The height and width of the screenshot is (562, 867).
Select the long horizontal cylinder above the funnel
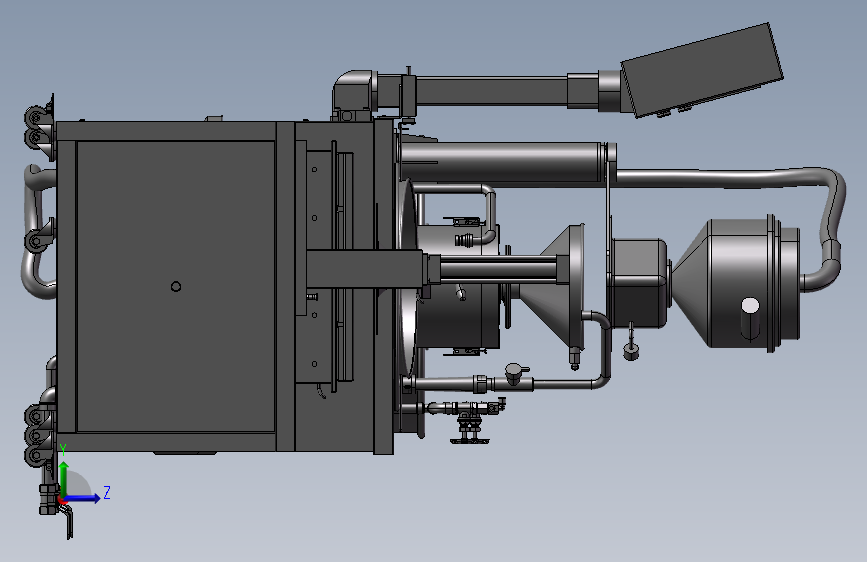pyautogui.click(x=500, y=162)
